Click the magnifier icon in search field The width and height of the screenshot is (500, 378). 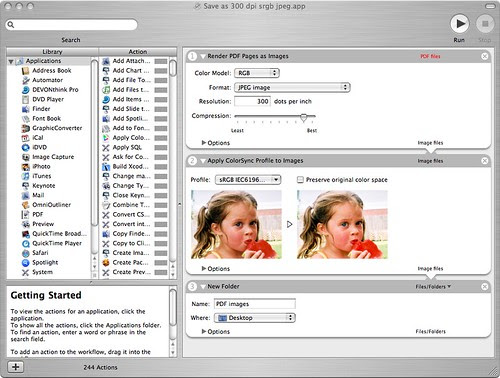click(x=11, y=25)
